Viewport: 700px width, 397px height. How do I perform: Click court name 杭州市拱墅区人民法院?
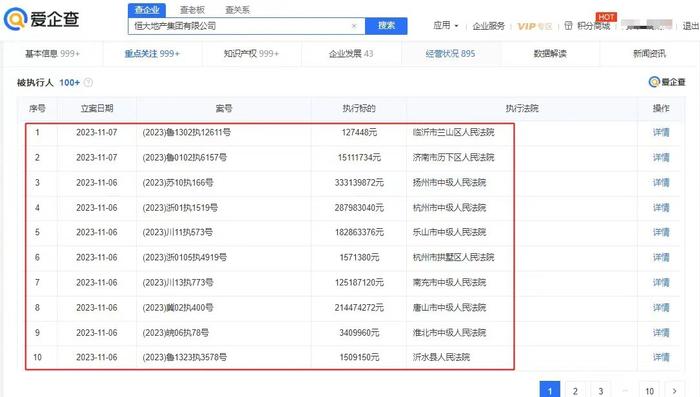point(453,257)
